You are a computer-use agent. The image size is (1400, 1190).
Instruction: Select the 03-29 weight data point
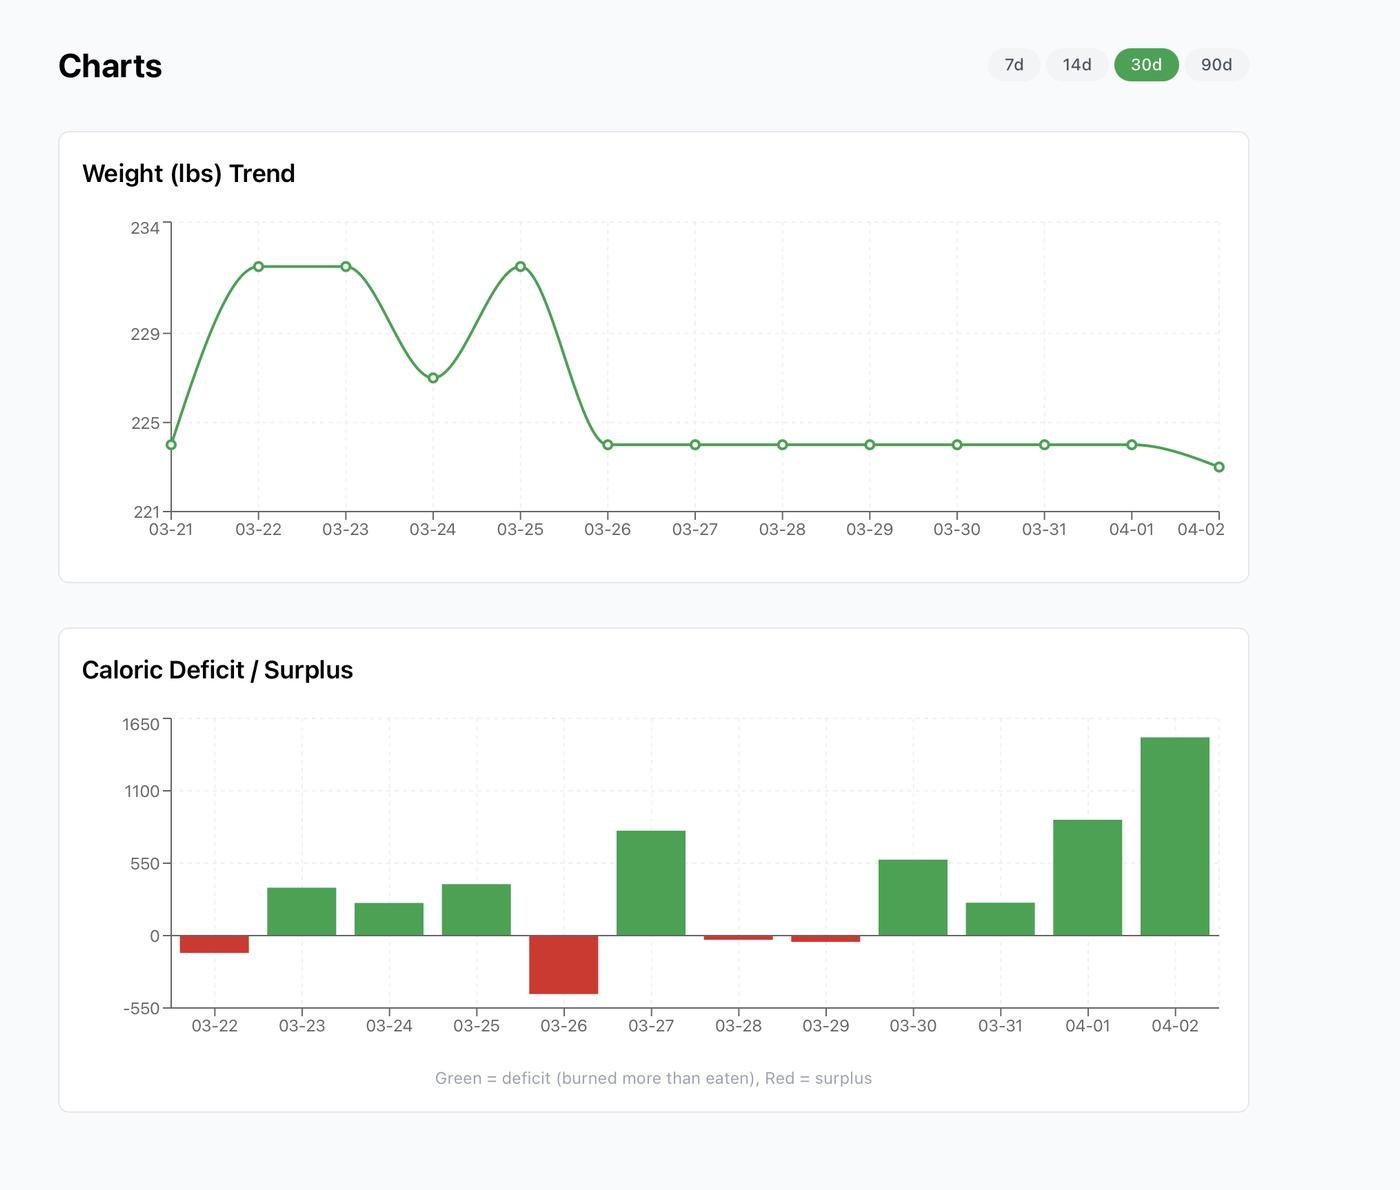(870, 445)
